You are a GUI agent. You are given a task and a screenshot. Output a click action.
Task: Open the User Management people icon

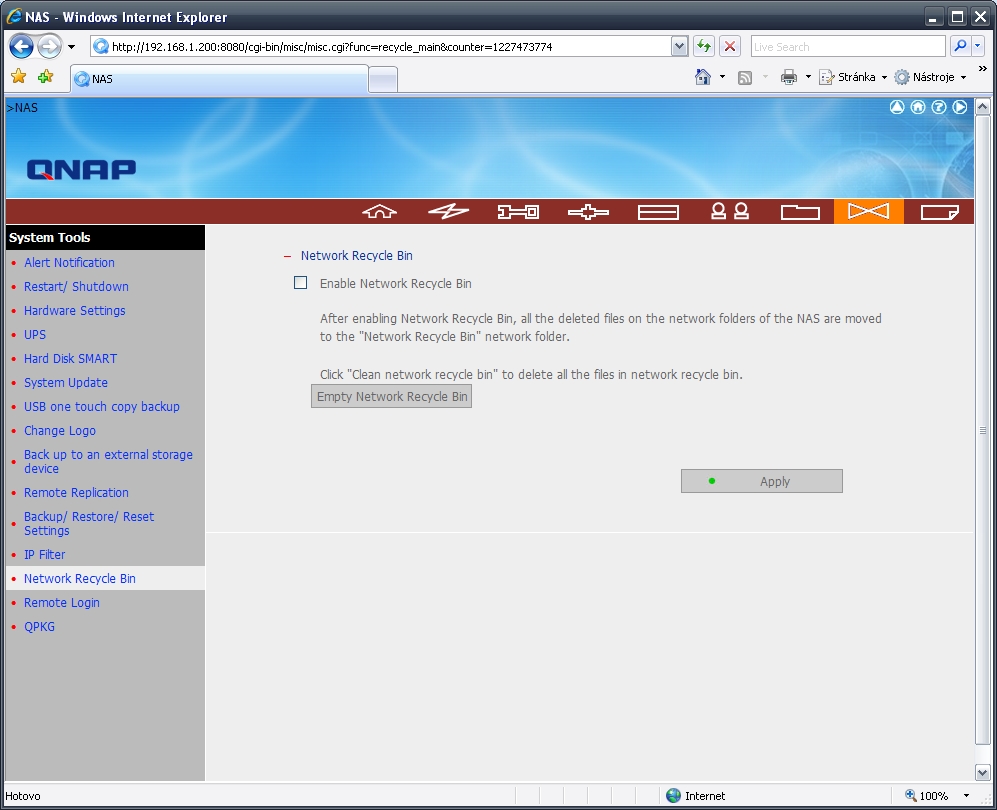[x=729, y=212]
